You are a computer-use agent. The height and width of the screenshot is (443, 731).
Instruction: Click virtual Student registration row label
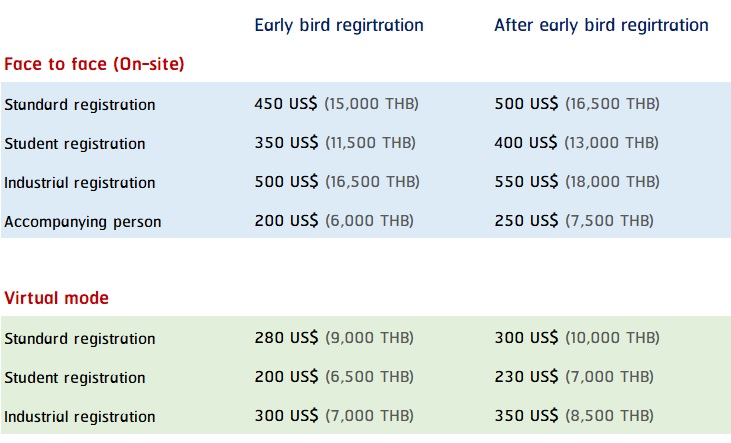pos(75,378)
